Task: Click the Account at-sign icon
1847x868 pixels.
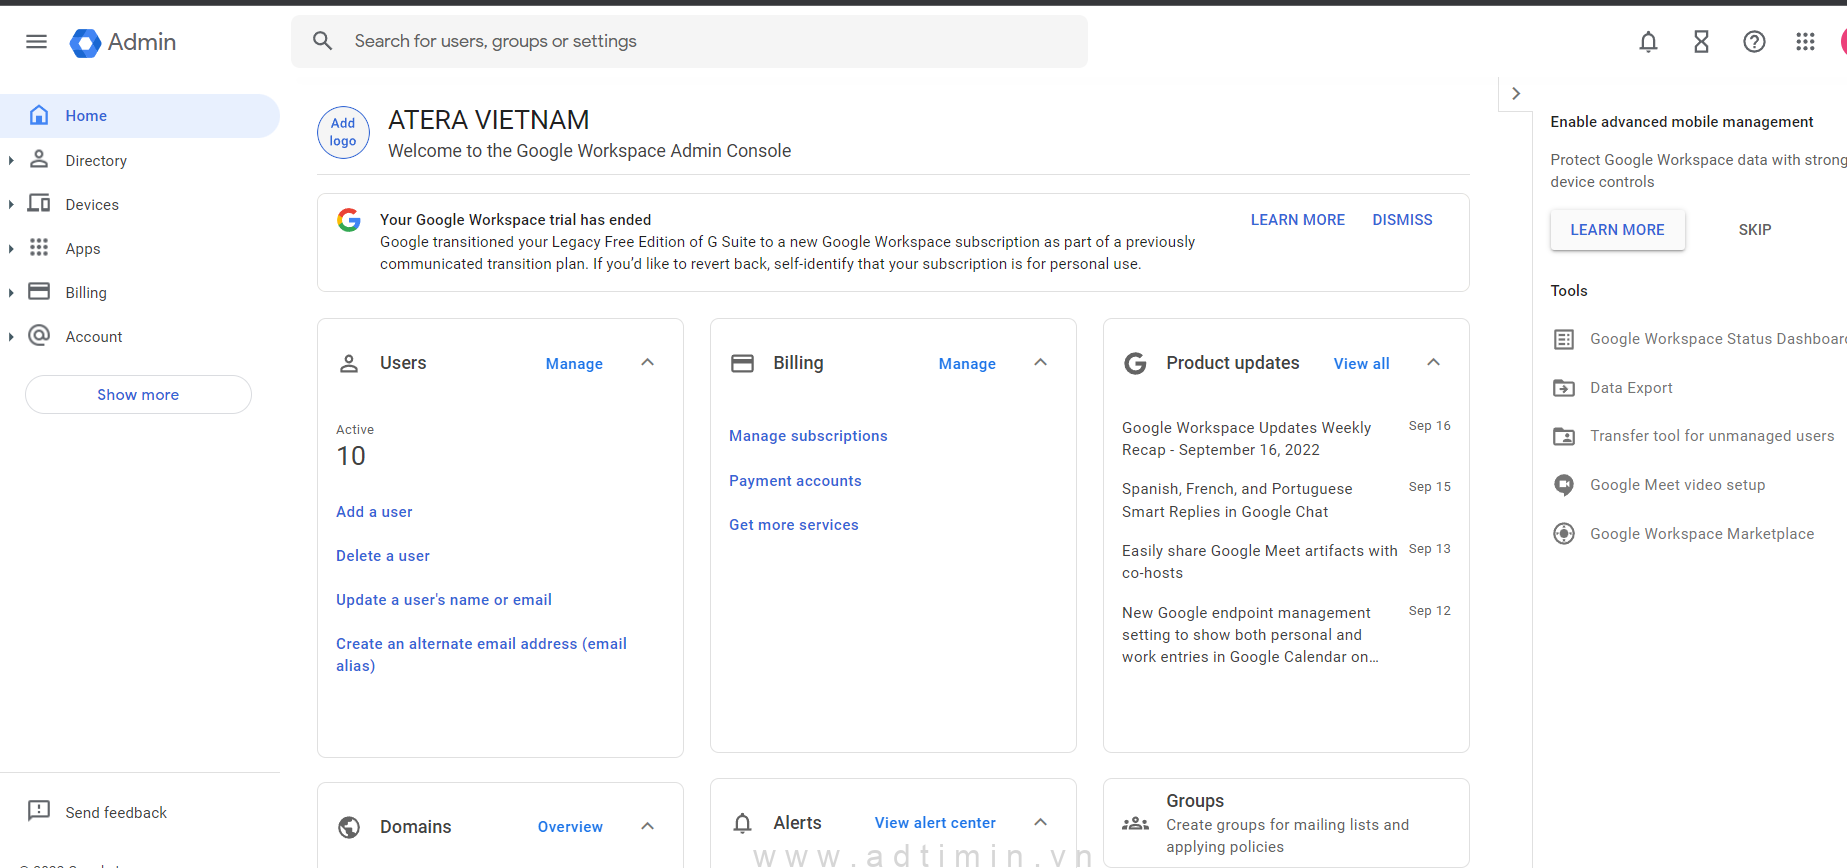Action: pos(39,335)
